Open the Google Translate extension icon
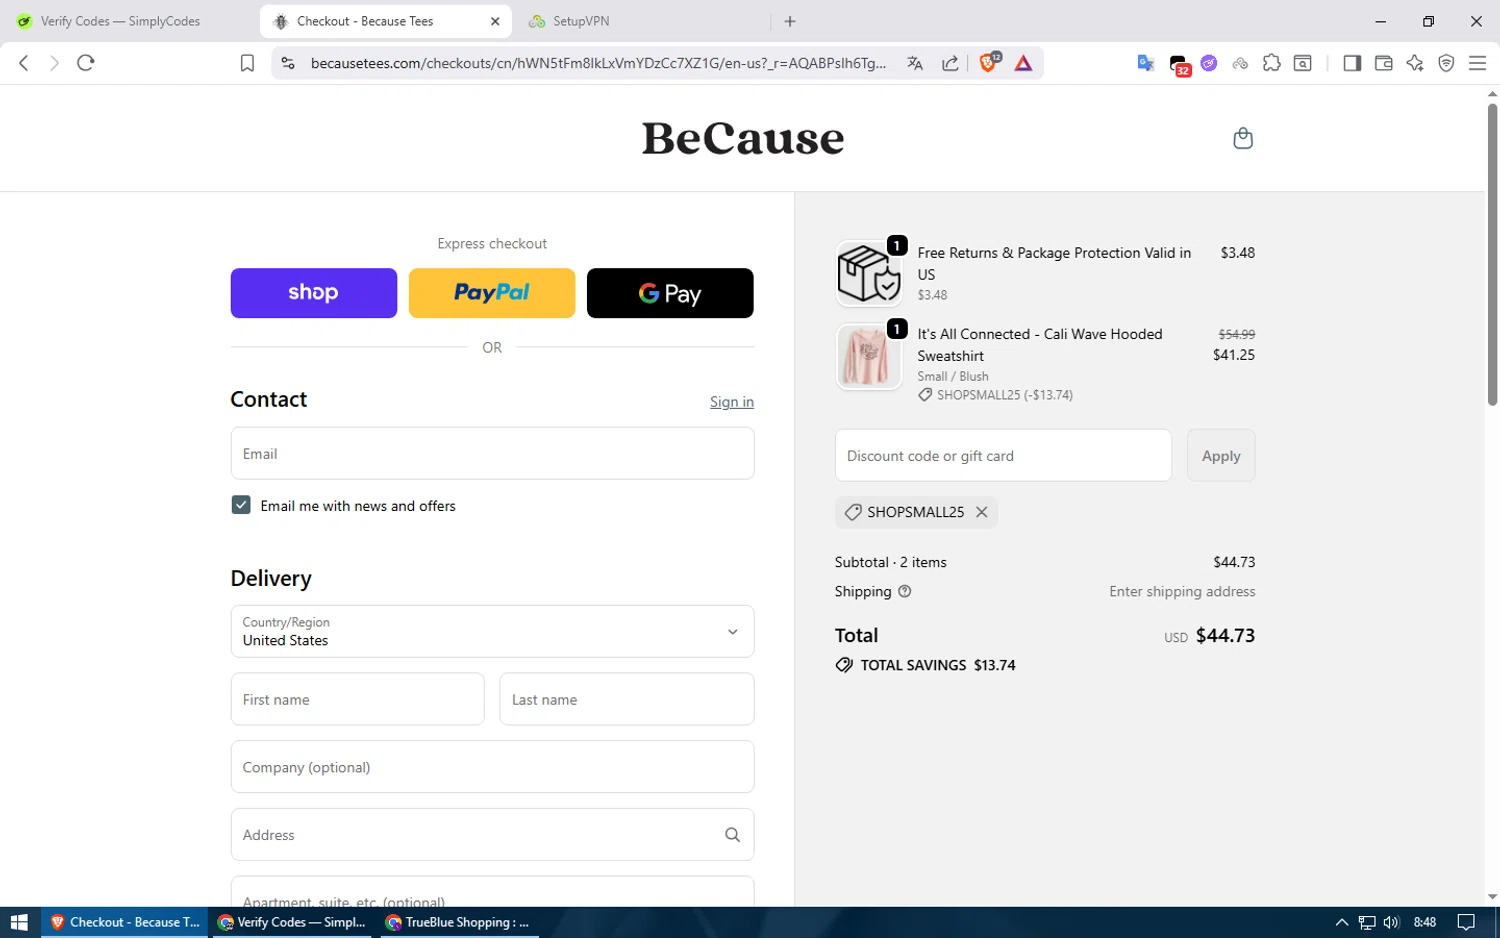Image resolution: width=1500 pixels, height=938 pixels. [1146, 63]
